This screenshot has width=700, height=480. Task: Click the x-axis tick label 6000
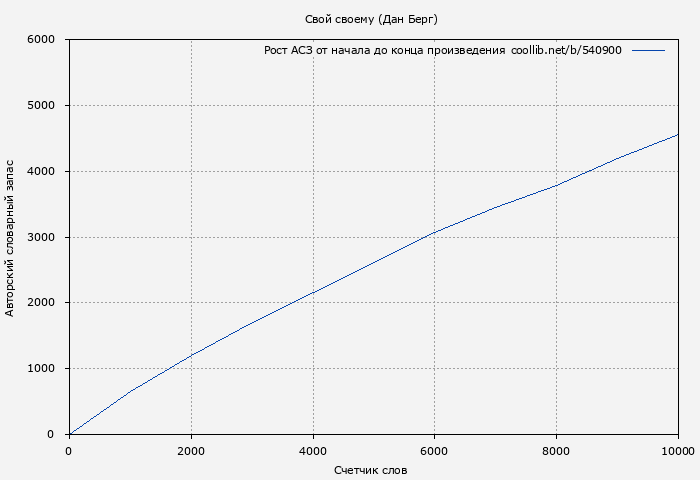point(434,451)
